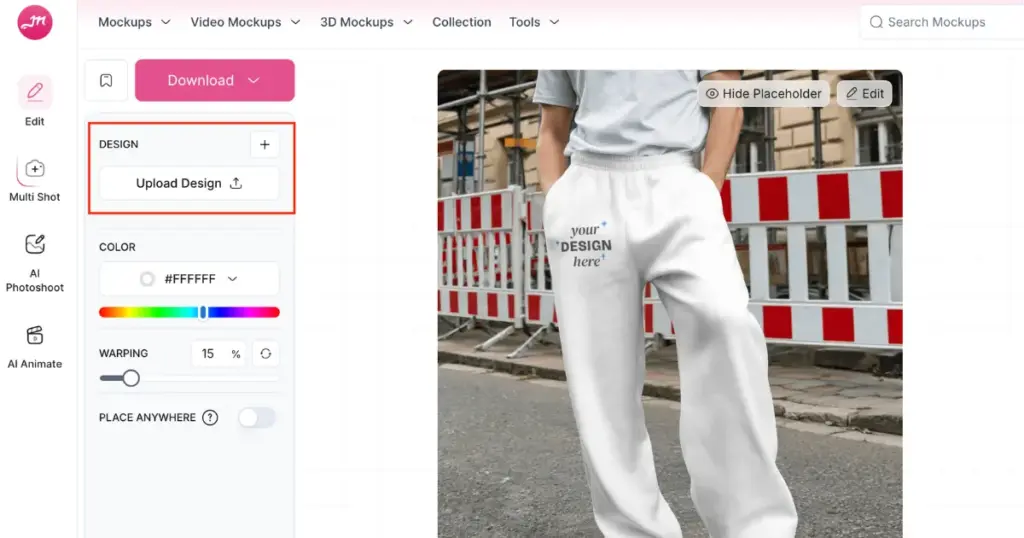1024x538 pixels.
Task: Focus the Search Mockups field
Action: point(942,22)
